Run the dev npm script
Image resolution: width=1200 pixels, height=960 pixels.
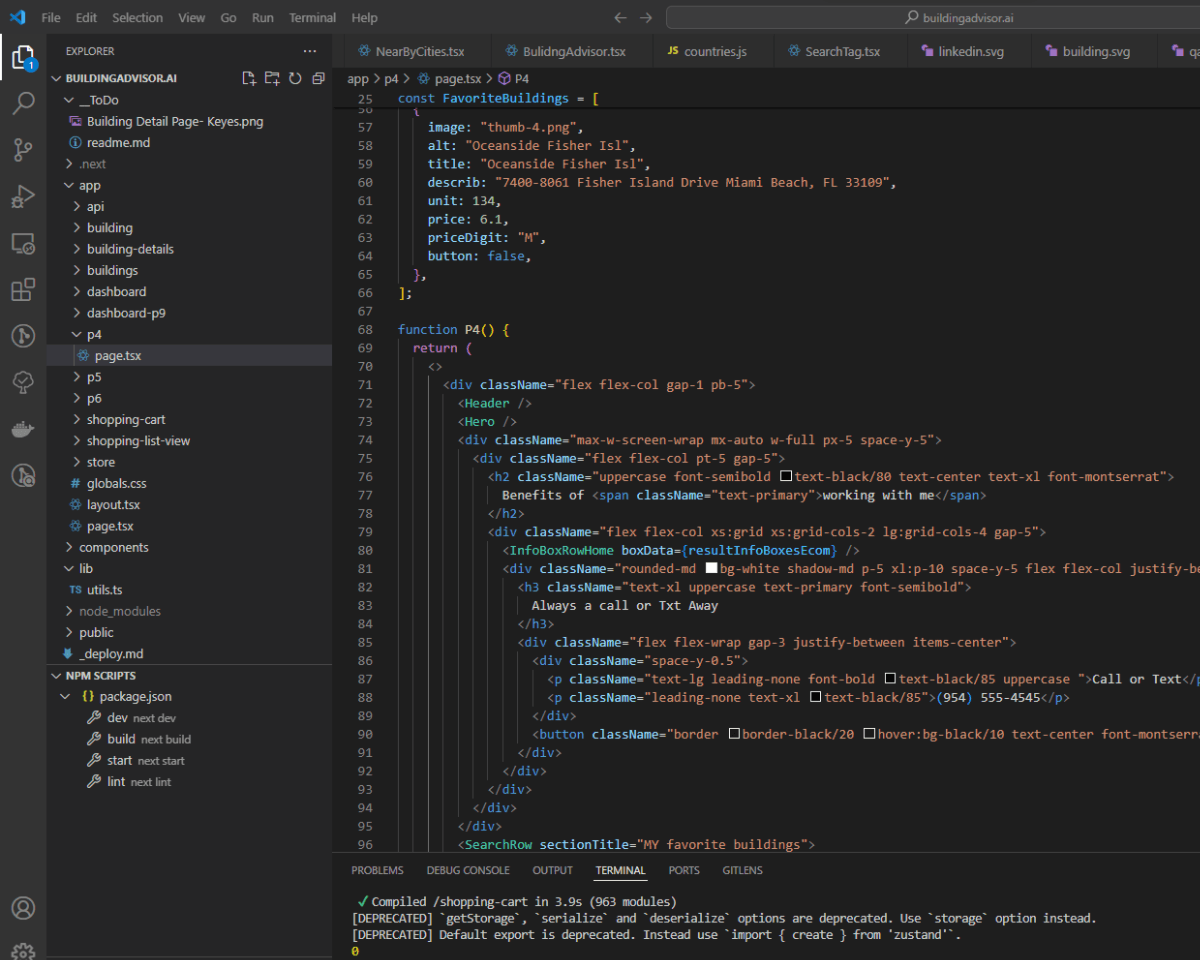point(118,718)
